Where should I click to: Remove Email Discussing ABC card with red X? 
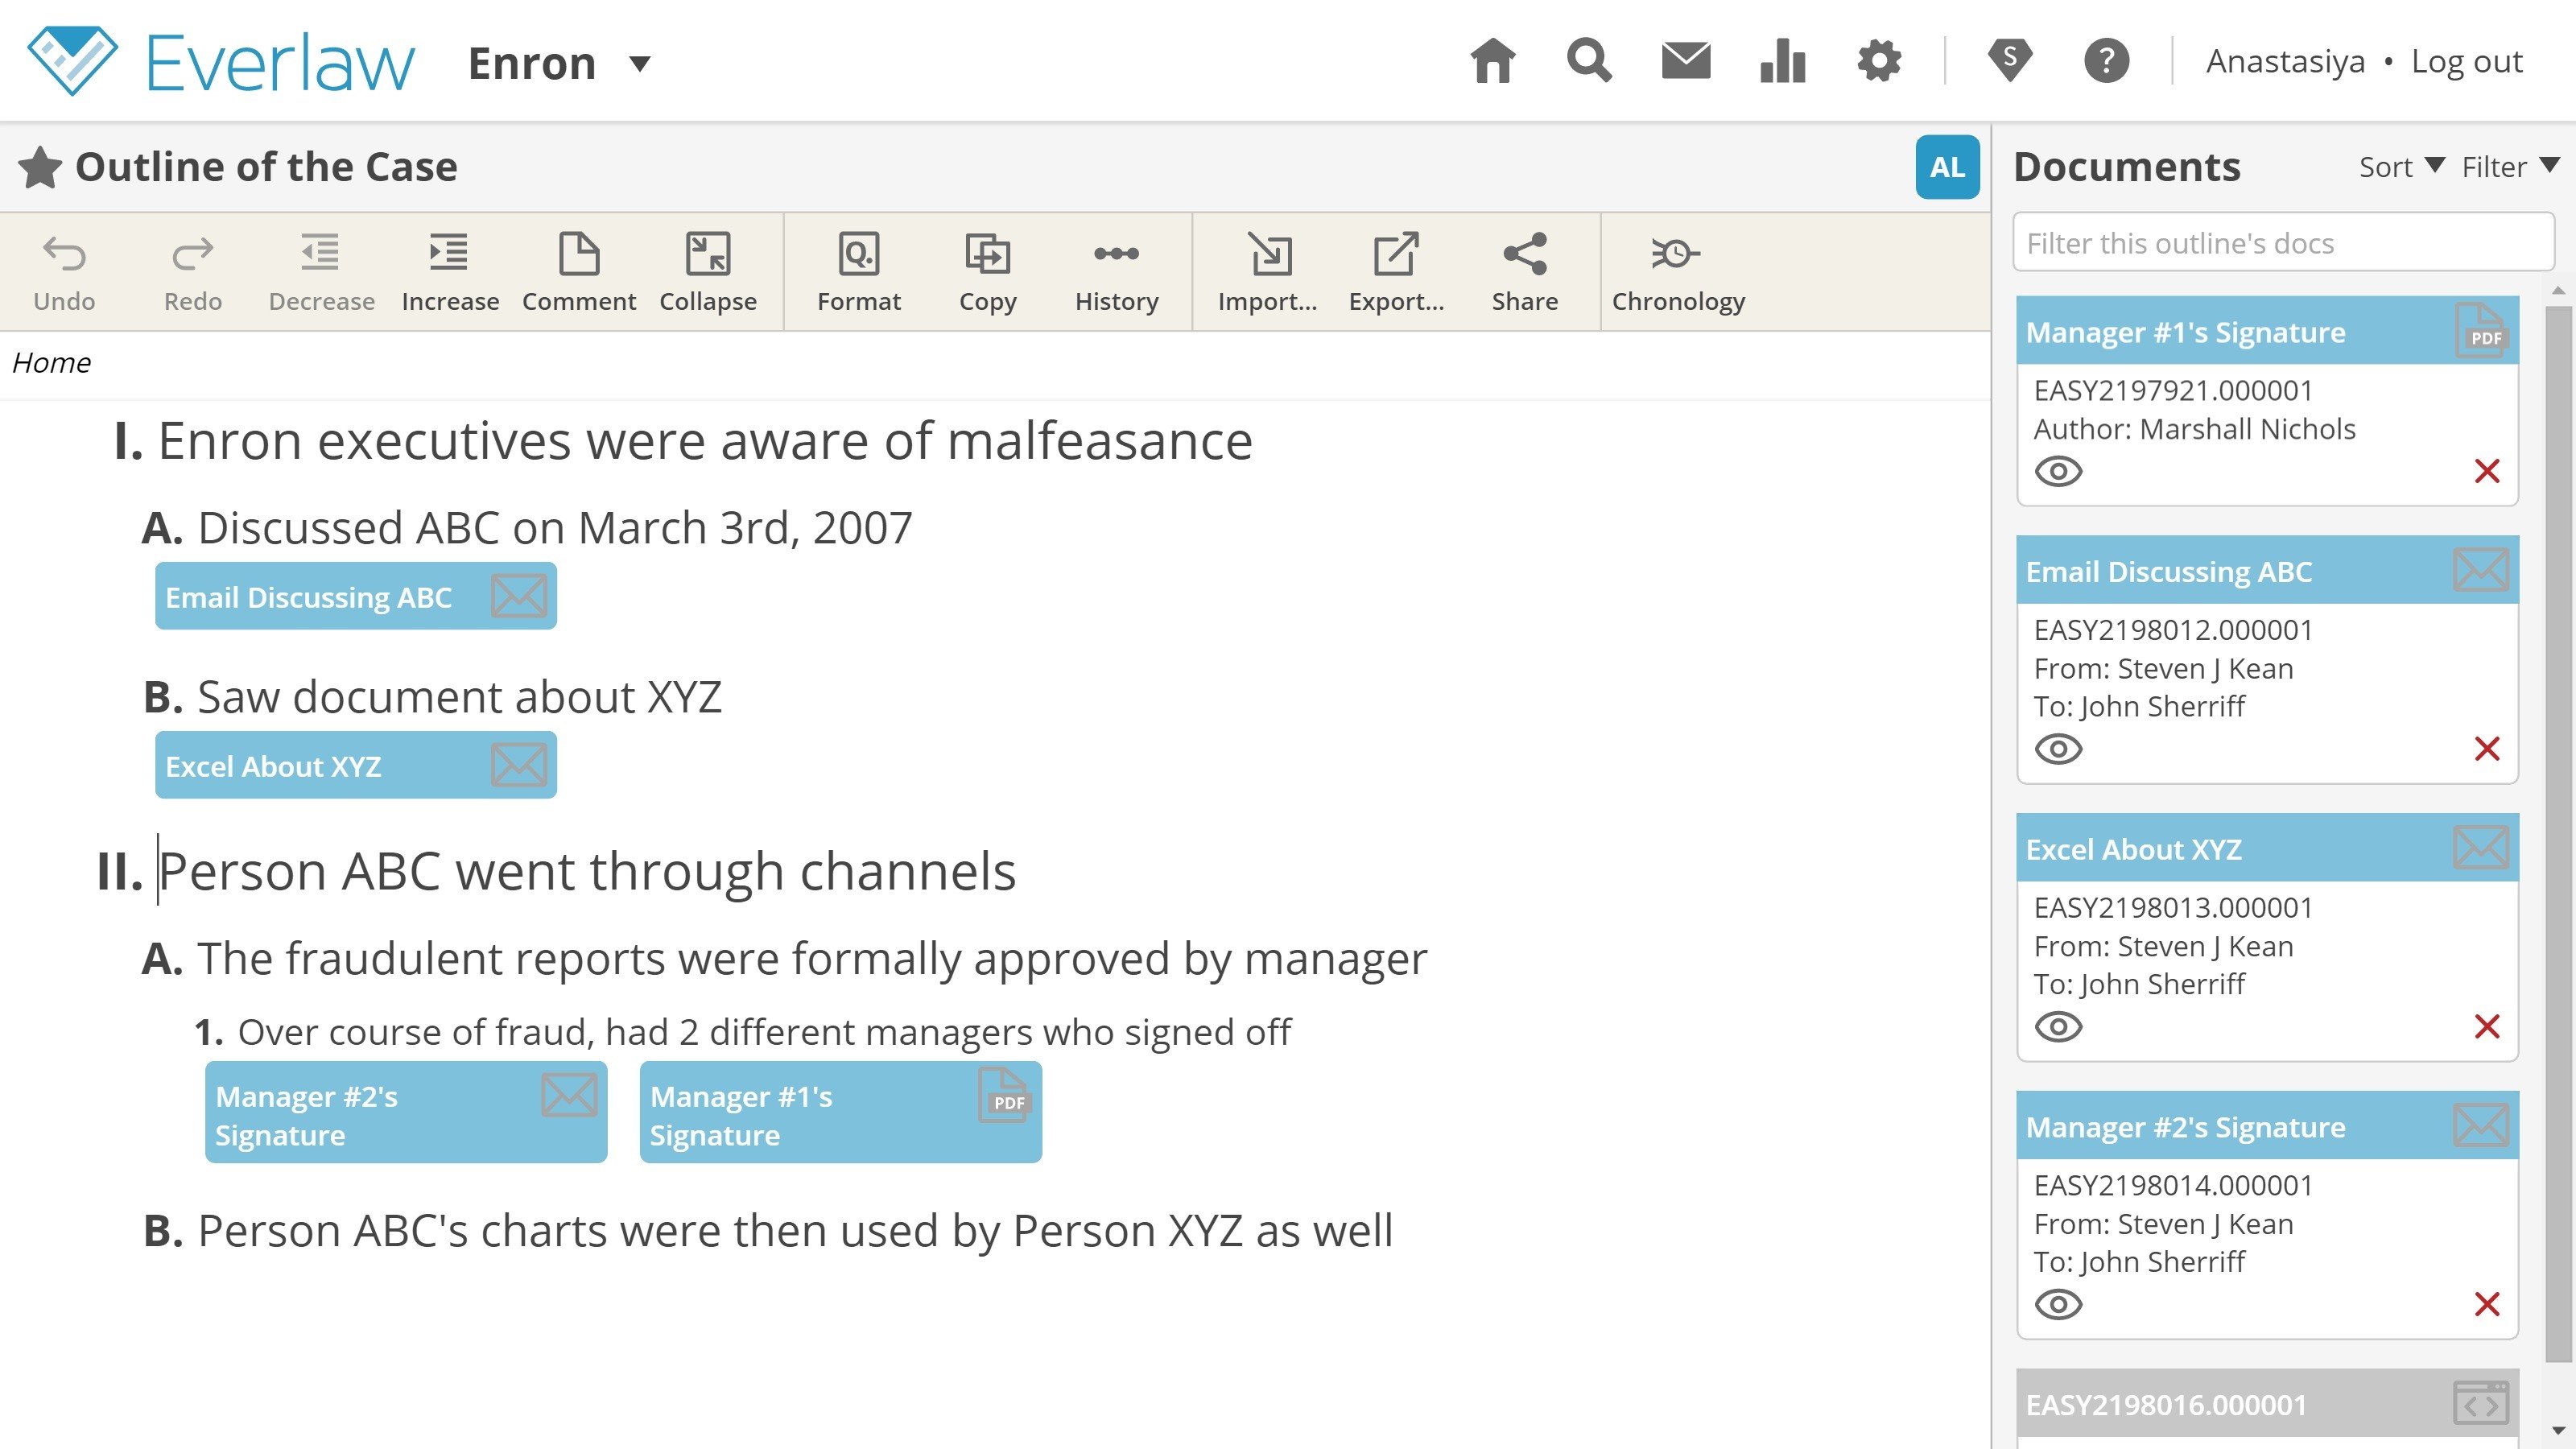2487,749
